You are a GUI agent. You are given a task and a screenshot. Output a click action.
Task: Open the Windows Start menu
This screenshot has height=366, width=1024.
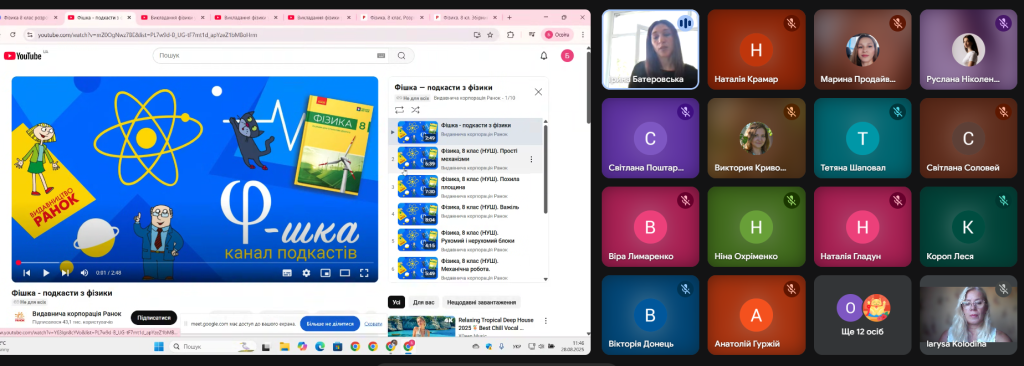point(159,346)
